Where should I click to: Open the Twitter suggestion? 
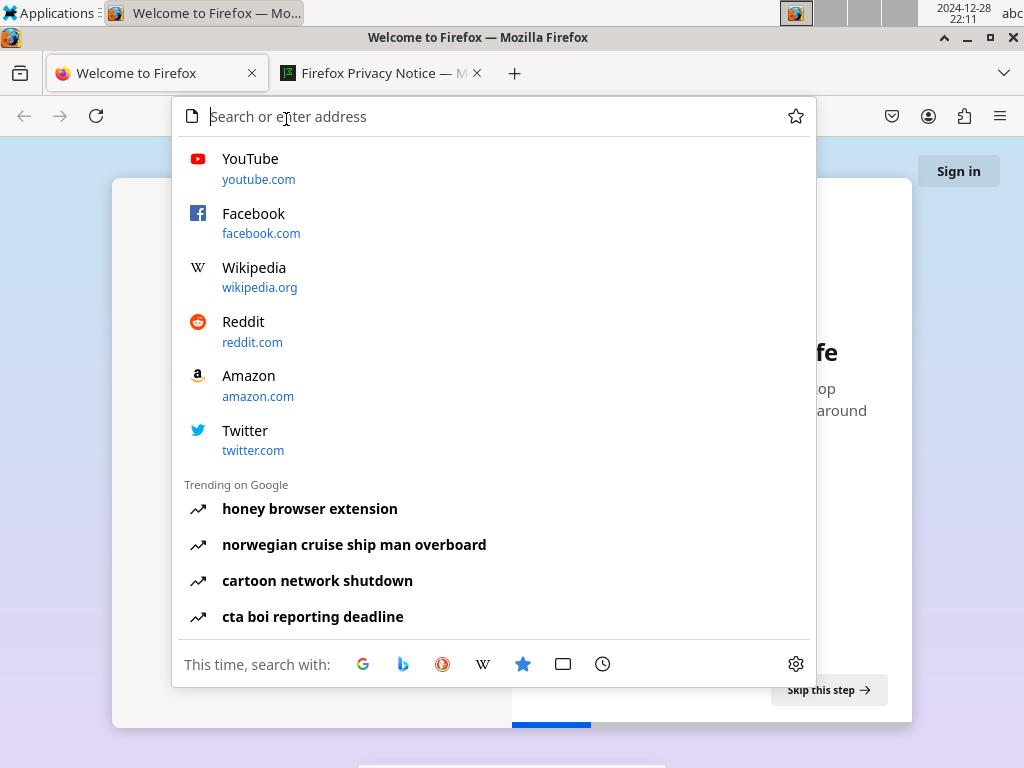494,440
